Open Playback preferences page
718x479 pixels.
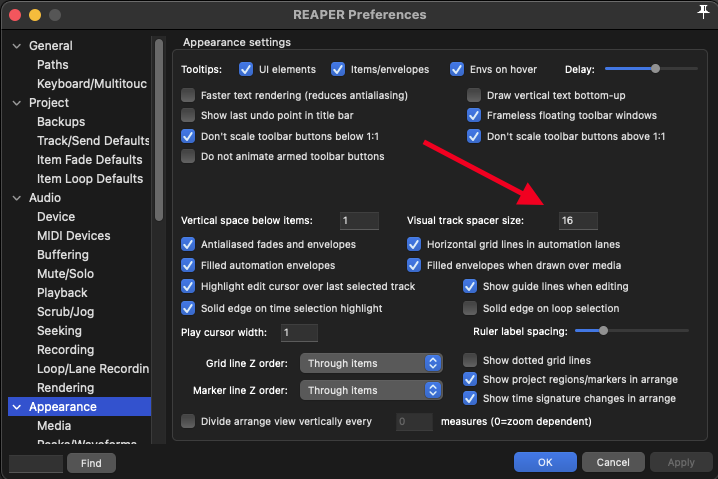pyautogui.click(x=62, y=293)
